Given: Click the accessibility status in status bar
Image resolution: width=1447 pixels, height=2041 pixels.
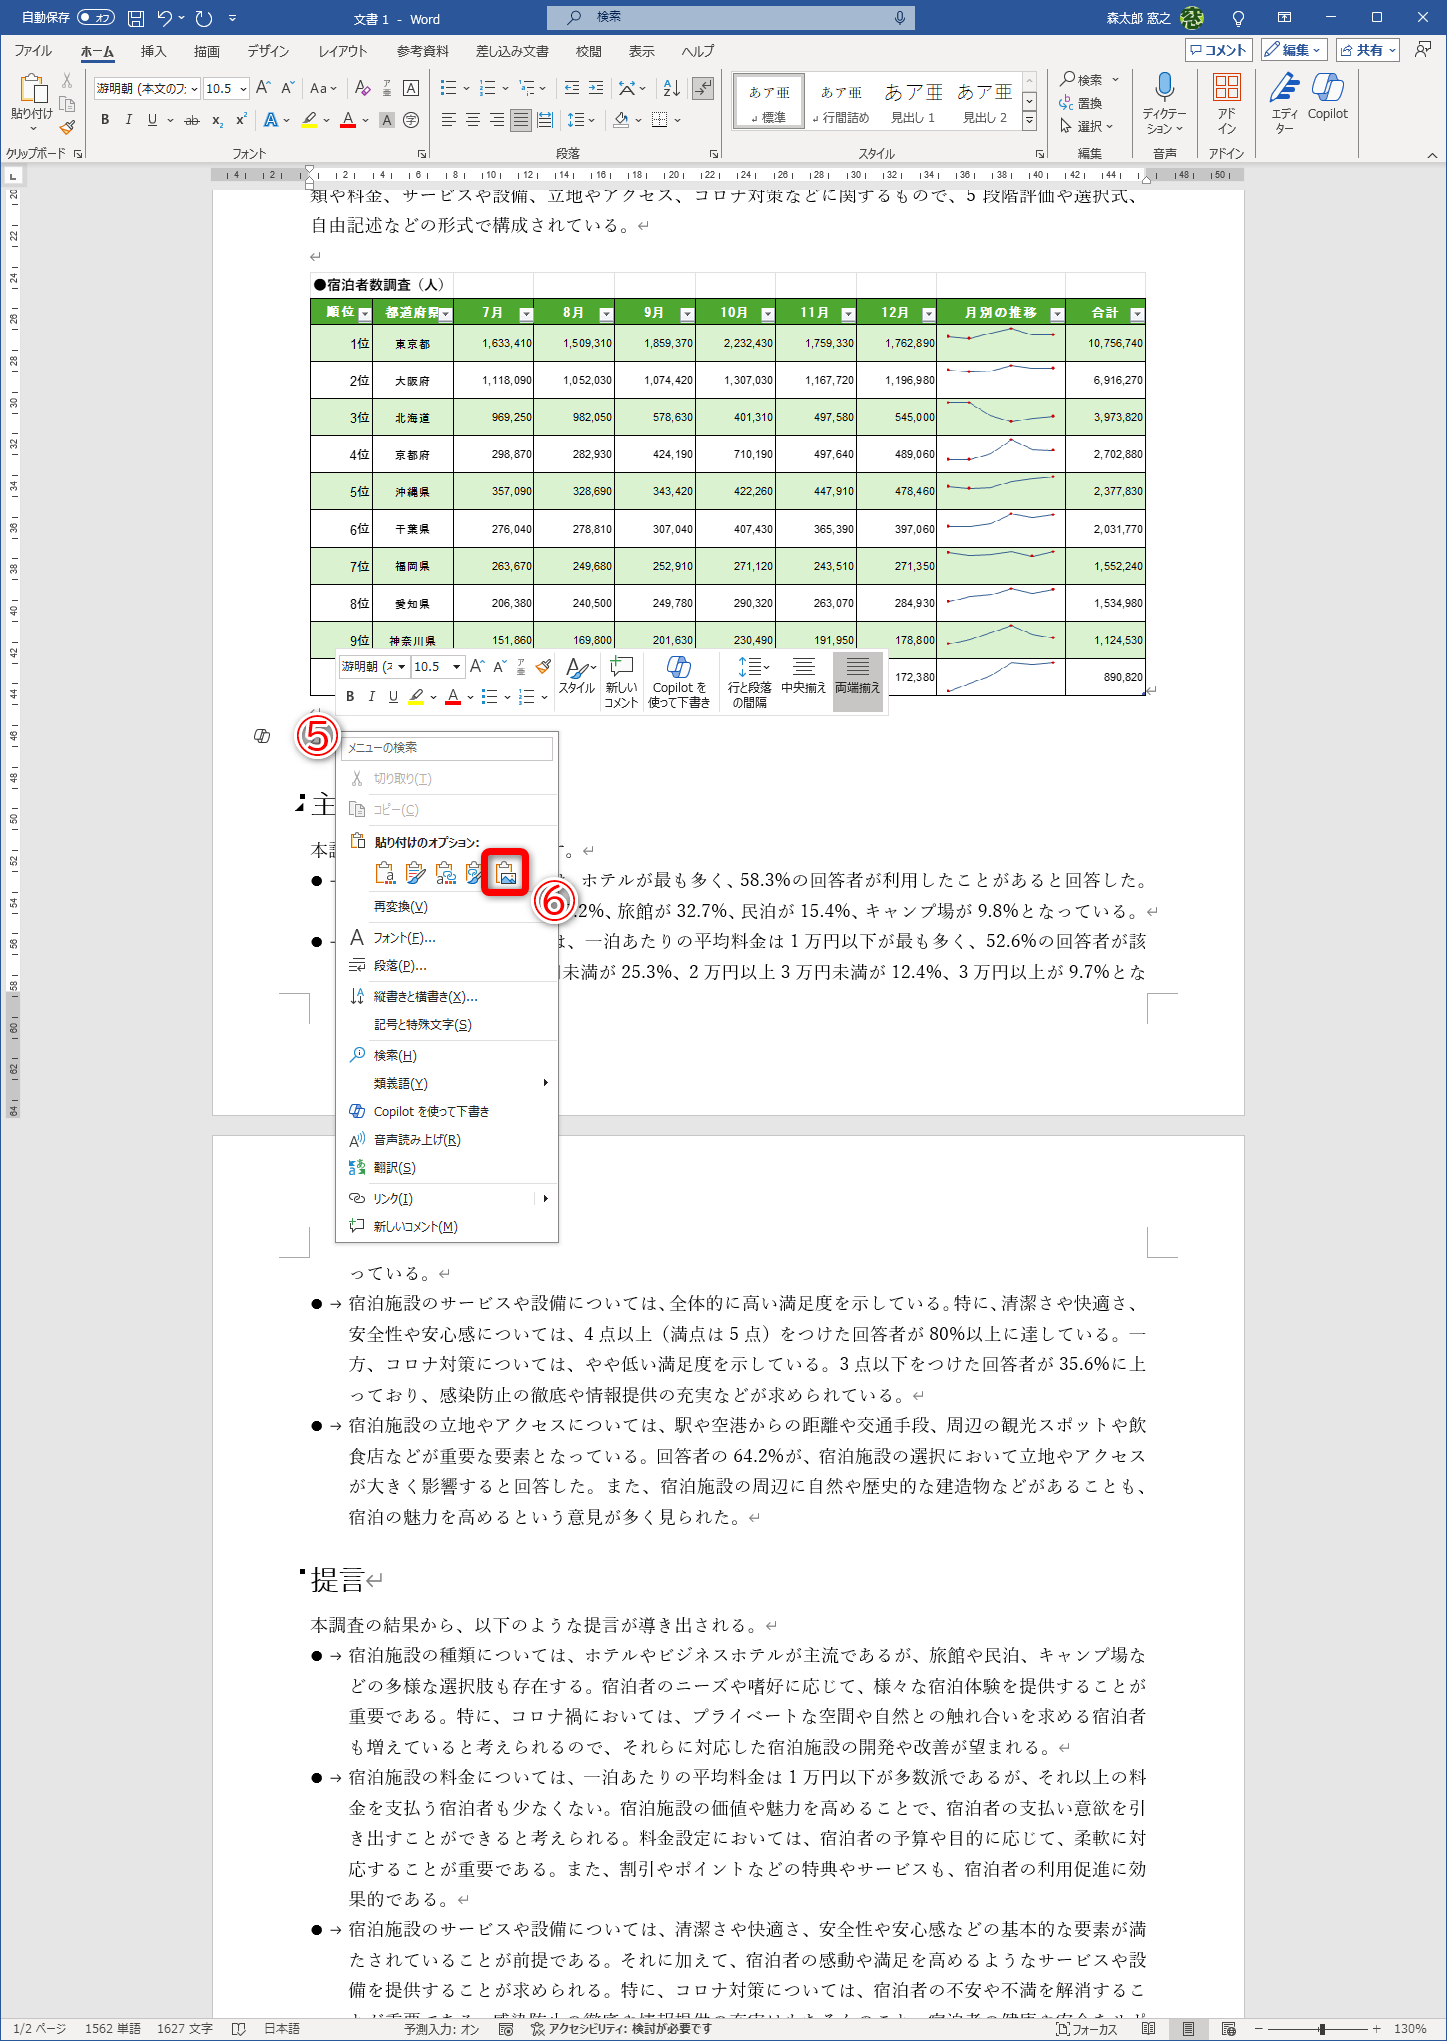Looking at the screenshot, I should [621, 2029].
